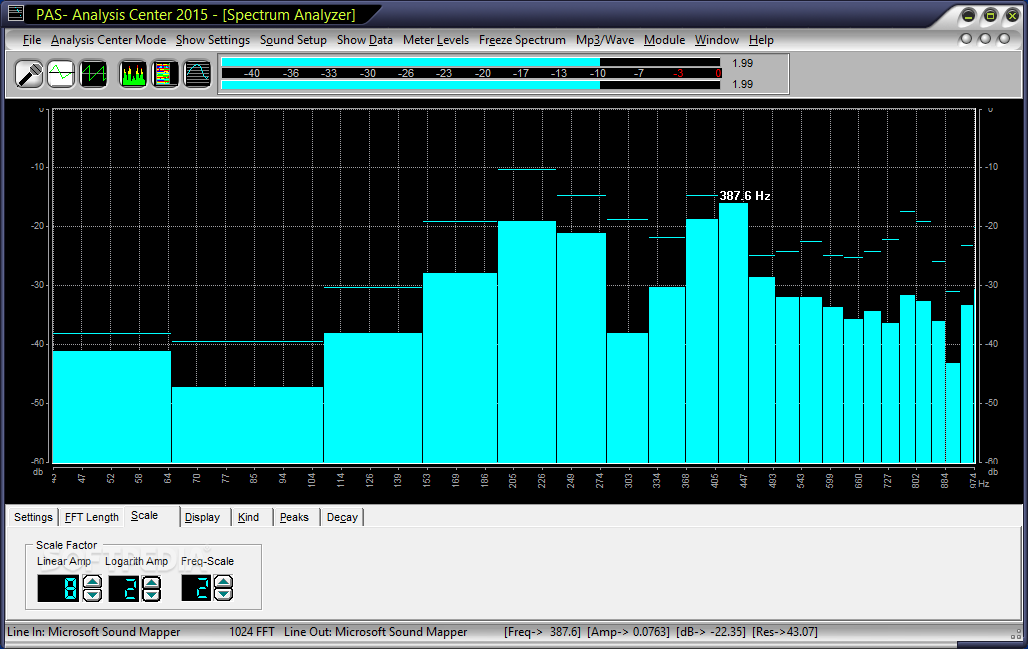Switch to the Settings tab
Viewport: 1028px width, 649px height.
tap(33, 517)
